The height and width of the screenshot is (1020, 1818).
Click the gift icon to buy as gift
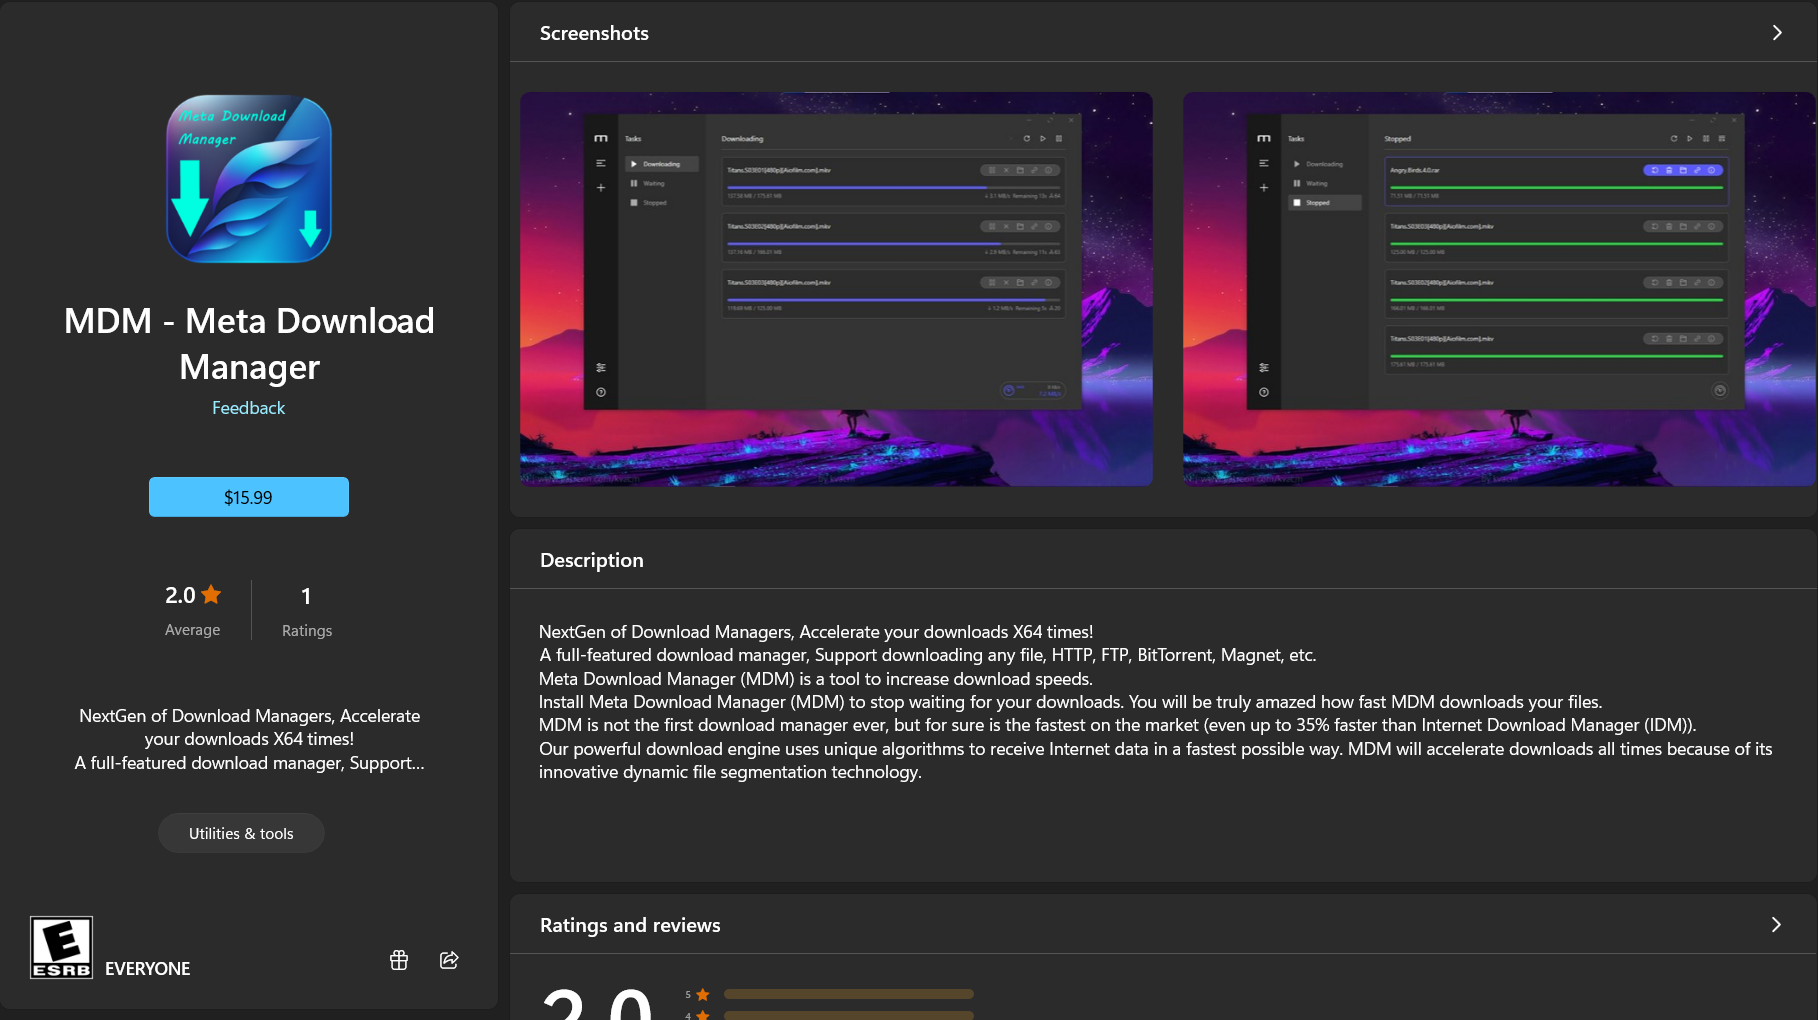pos(399,960)
